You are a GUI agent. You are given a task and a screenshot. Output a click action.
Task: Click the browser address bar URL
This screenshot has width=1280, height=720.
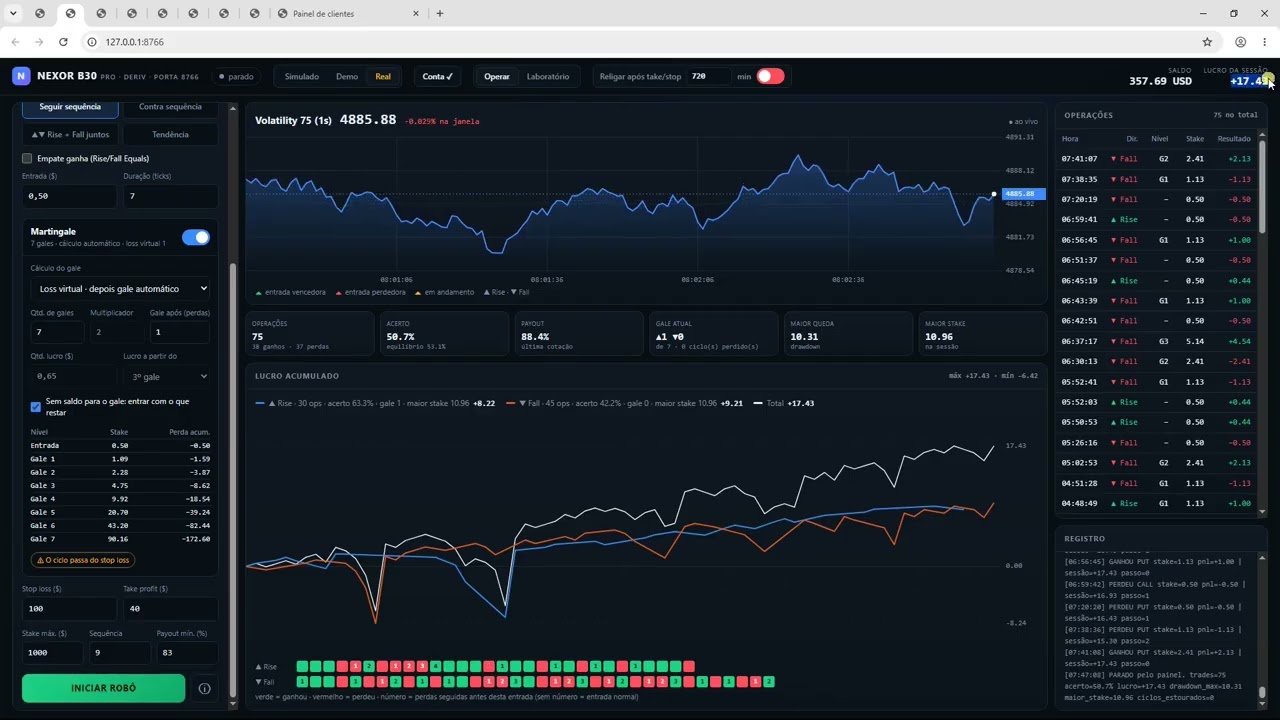(134, 42)
